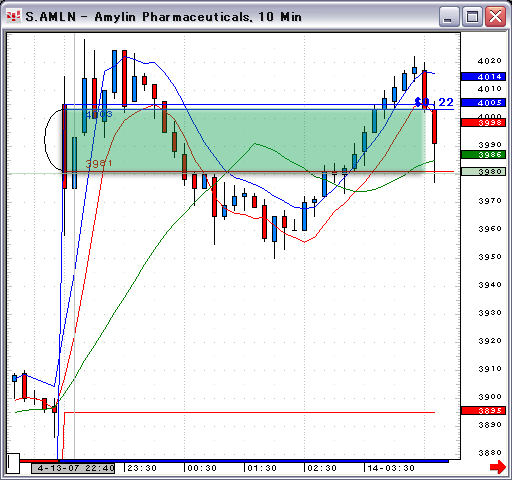The height and width of the screenshot is (480, 512).
Task: Click the 3930 price scale label
Action: (x=490, y=313)
